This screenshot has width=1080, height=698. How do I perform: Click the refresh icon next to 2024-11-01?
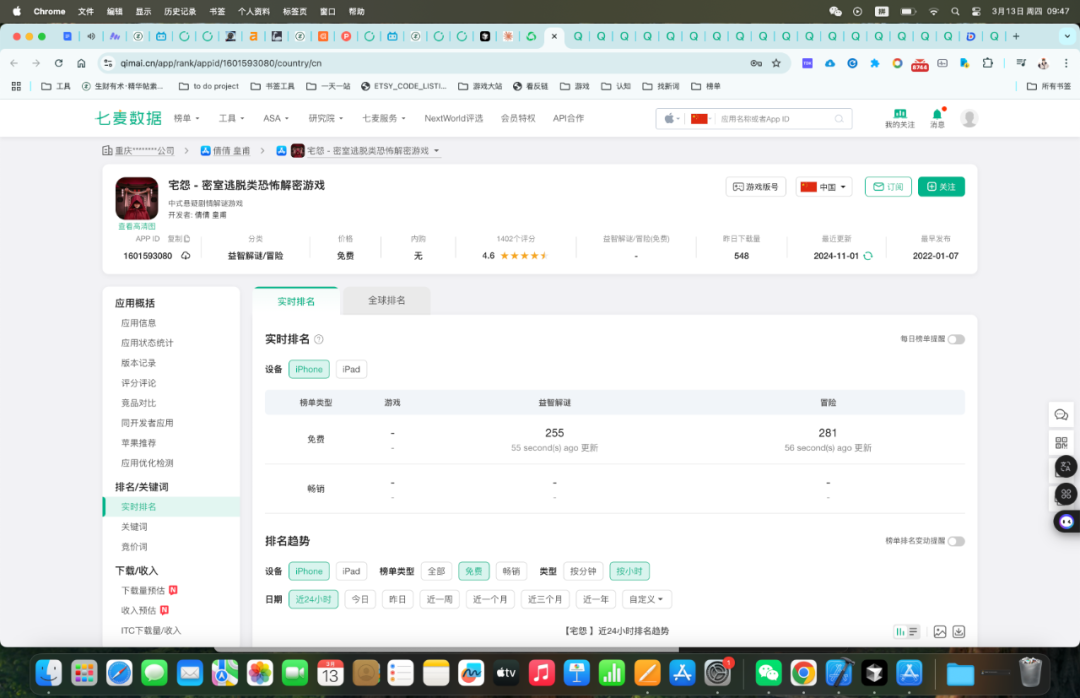coord(868,256)
